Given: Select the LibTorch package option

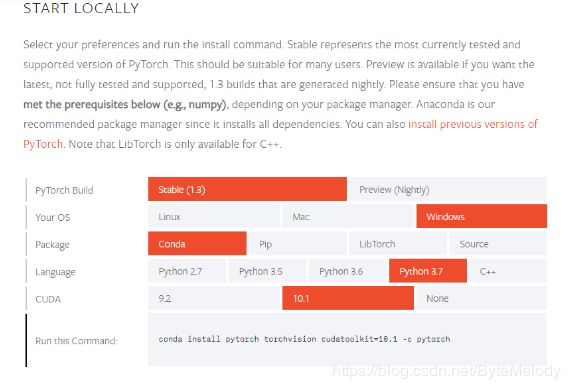Looking at the screenshot, I should 398,244.
